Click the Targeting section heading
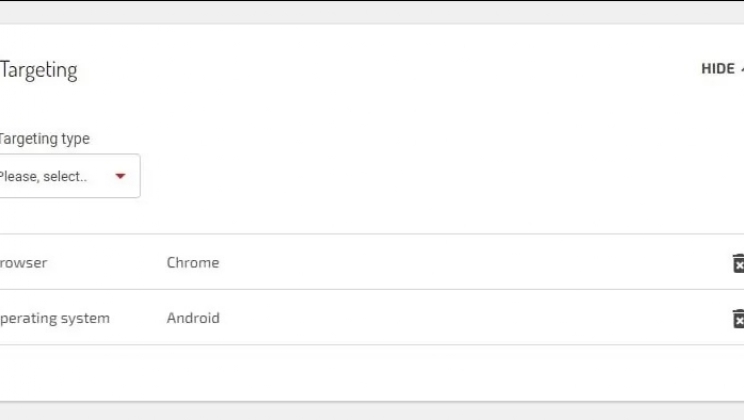 click(x=38, y=70)
